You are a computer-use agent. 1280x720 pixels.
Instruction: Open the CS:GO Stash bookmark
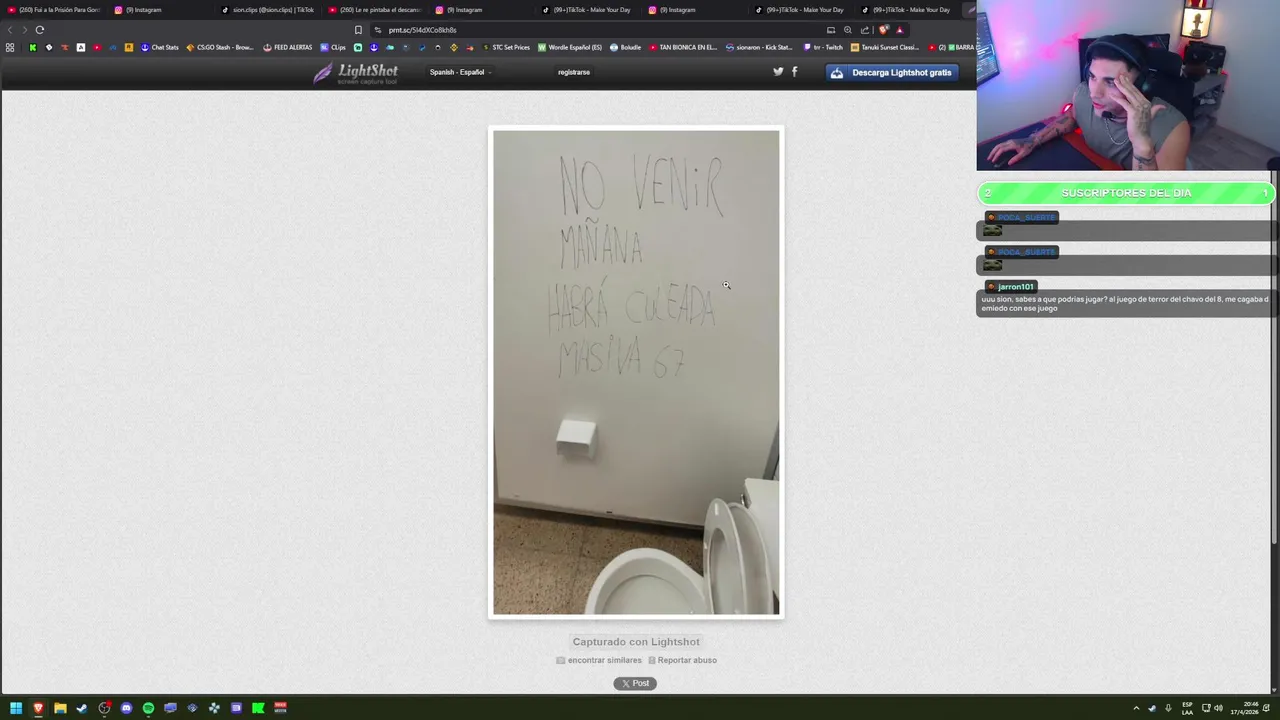pyautogui.click(x=220, y=47)
